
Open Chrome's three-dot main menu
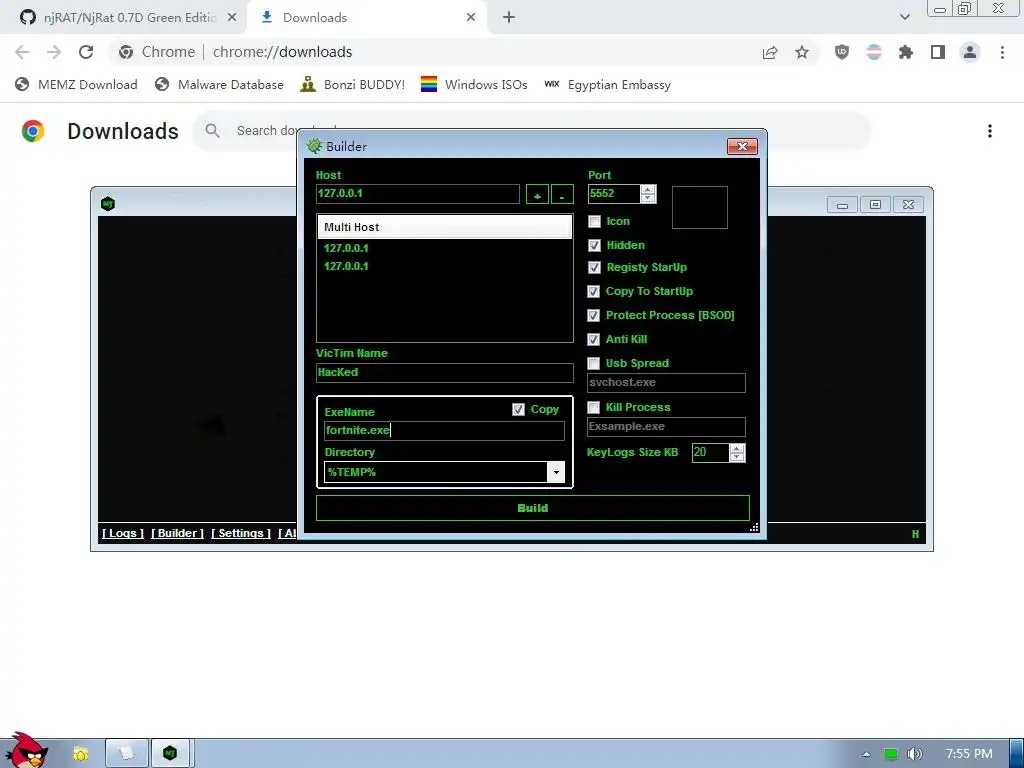(x=1002, y=52)
